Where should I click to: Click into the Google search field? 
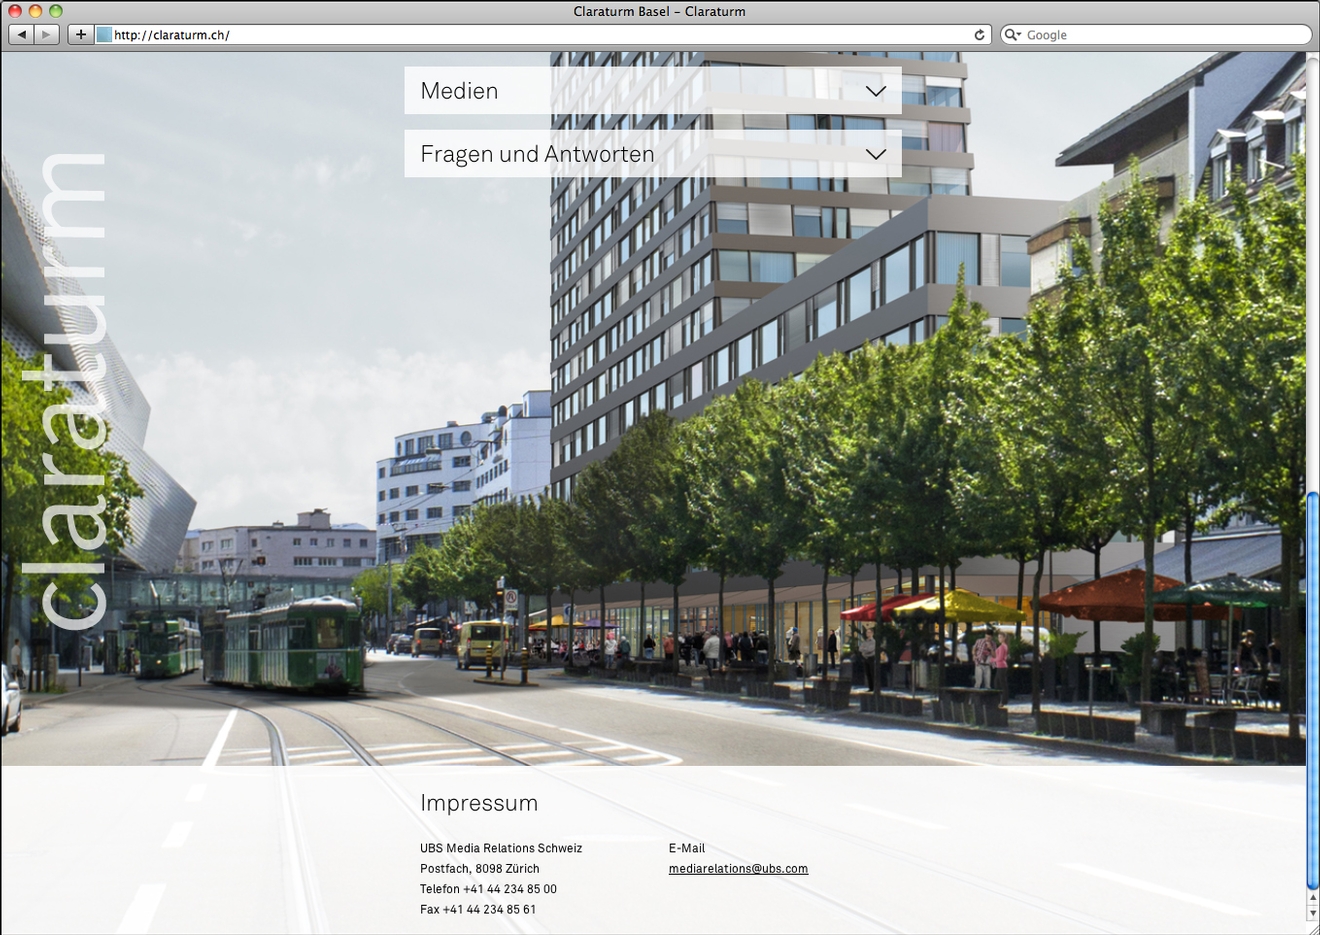pyautogui.click(x=1160, y=35)
